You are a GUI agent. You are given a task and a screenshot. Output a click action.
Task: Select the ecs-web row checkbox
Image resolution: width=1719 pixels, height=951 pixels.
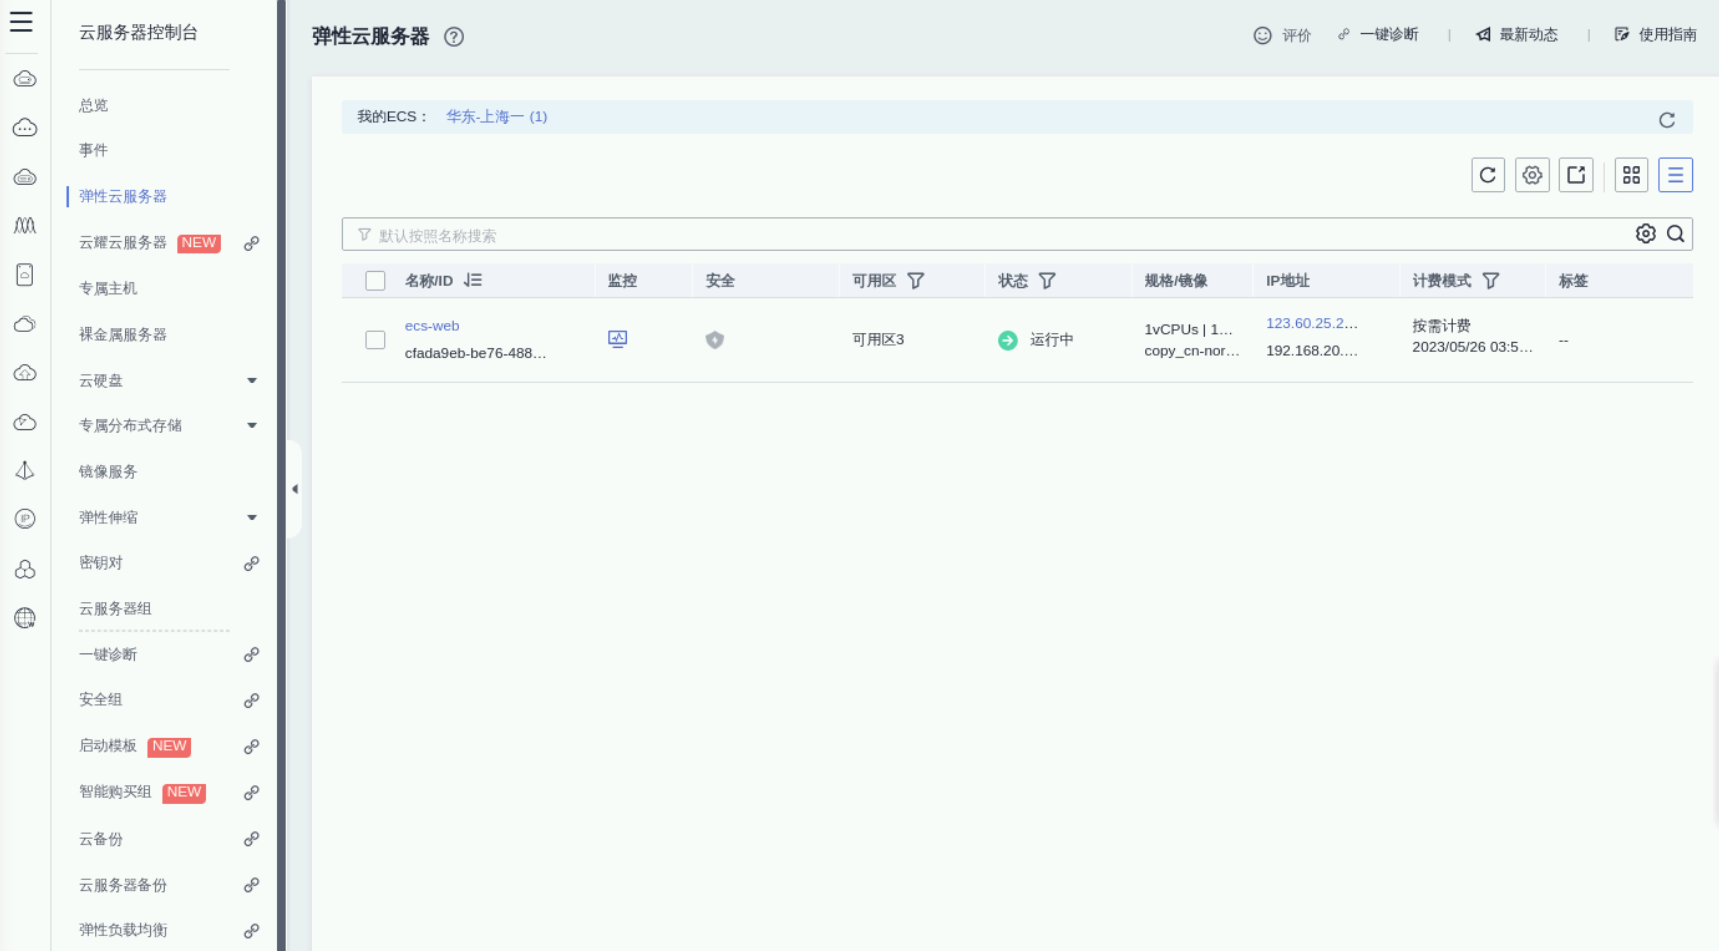pos(375,340)
